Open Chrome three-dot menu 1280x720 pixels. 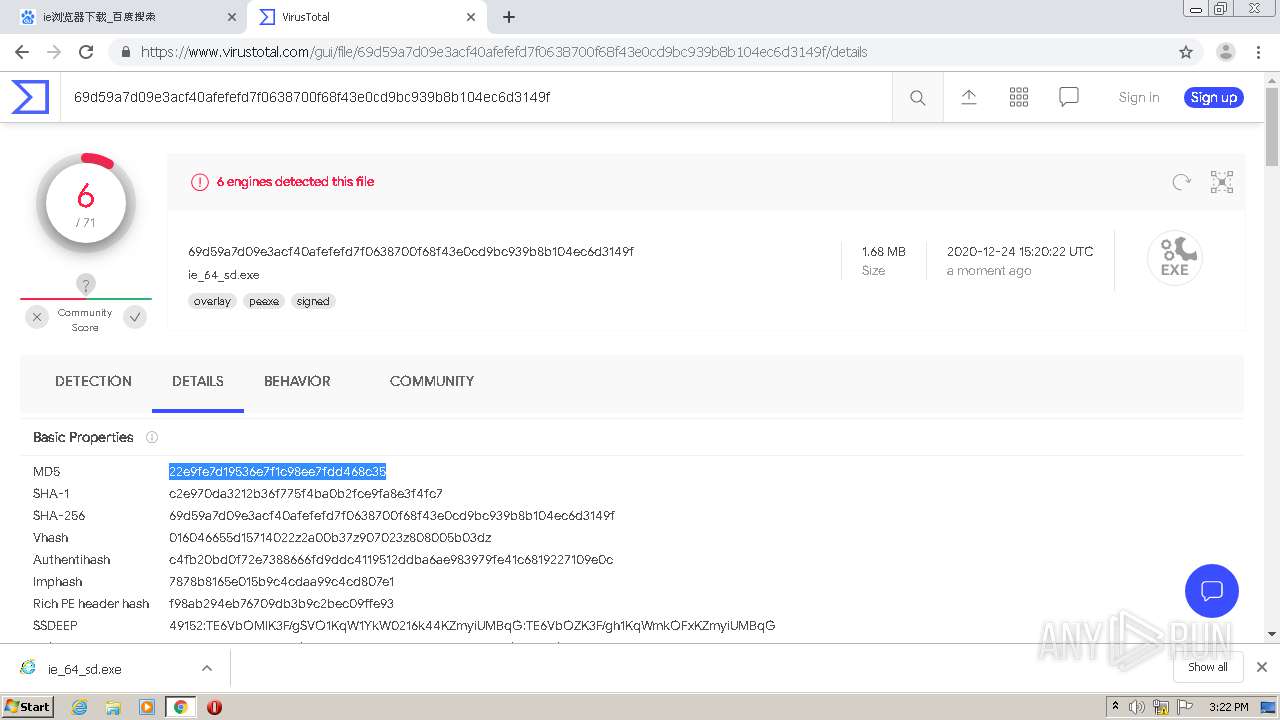click(1258, 52)
